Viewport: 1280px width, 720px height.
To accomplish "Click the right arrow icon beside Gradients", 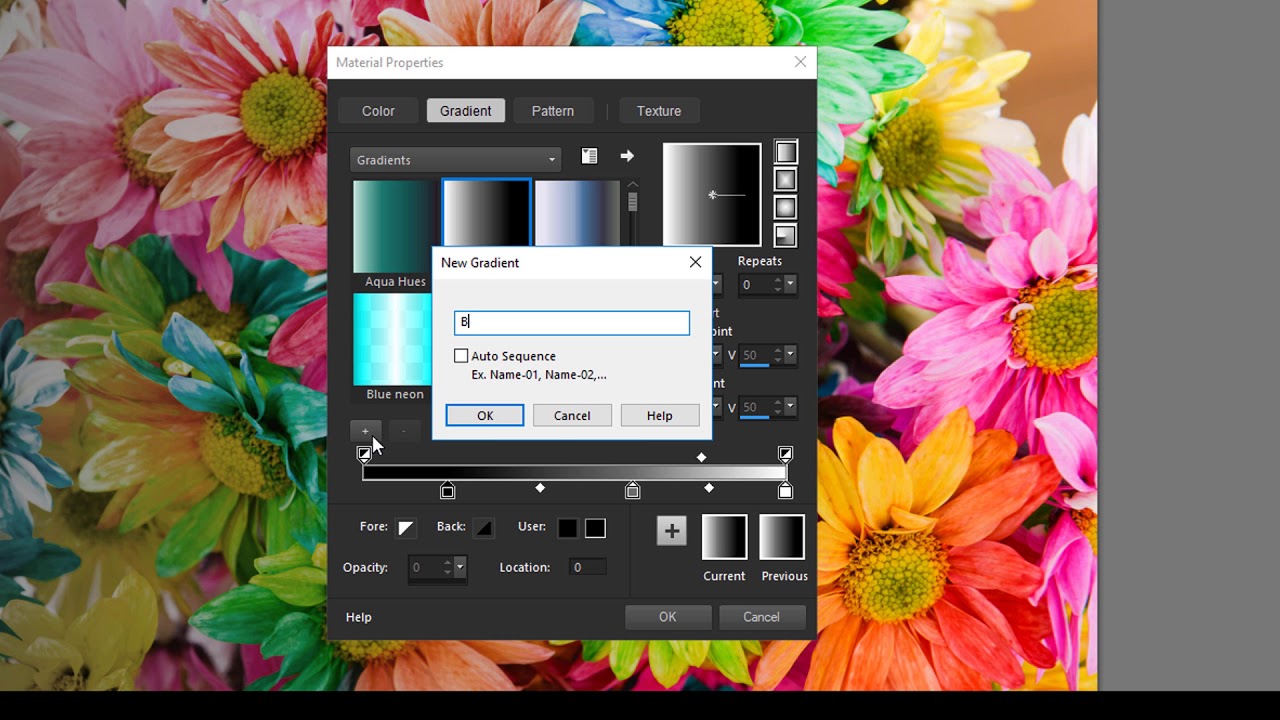I will (x=627, y=156).
